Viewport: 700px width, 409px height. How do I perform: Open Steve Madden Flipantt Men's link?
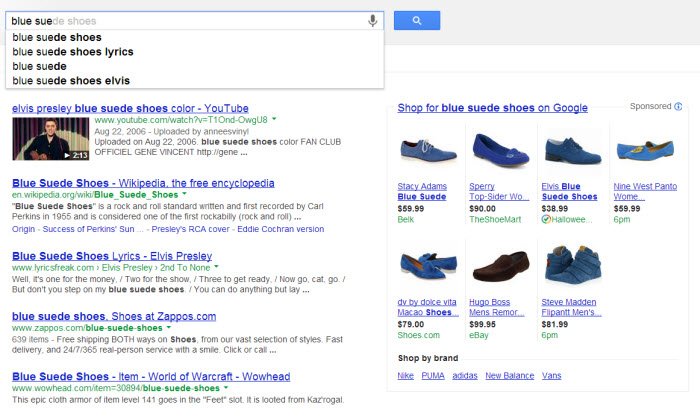pyautogui.click(x=571, y=307)
